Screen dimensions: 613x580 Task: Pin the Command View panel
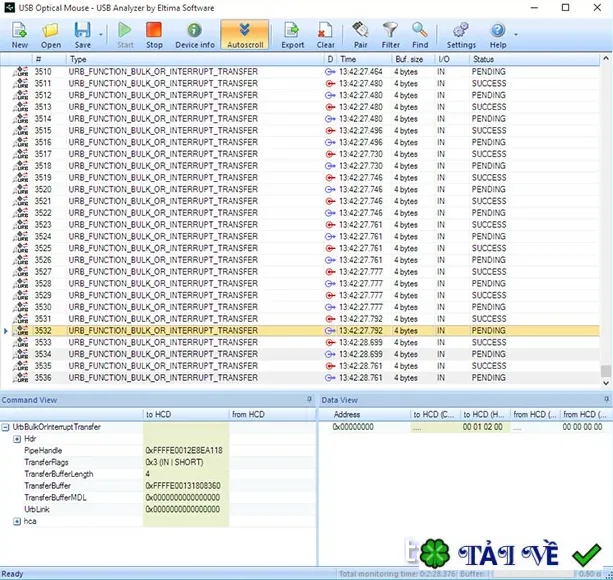click(x=309, y=399)
